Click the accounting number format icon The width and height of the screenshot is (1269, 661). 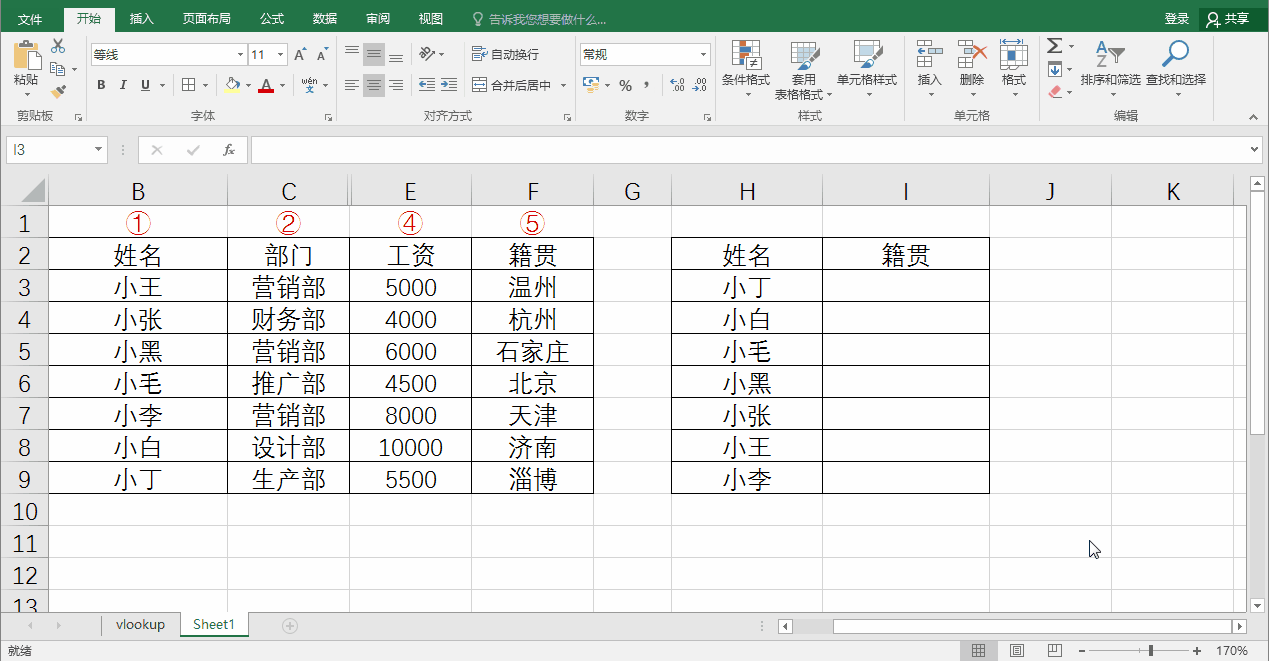pyautogui.click(x=590, y=86)
